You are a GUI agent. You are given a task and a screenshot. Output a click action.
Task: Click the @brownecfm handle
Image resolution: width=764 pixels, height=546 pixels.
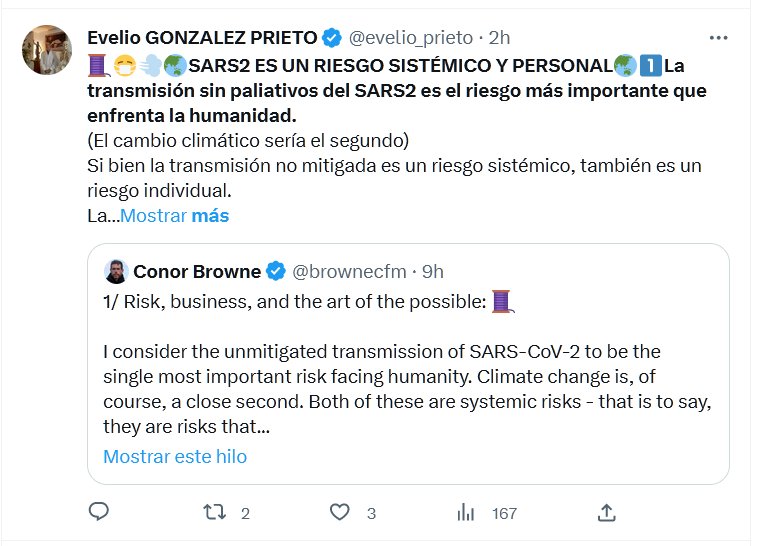click(349, 271)
